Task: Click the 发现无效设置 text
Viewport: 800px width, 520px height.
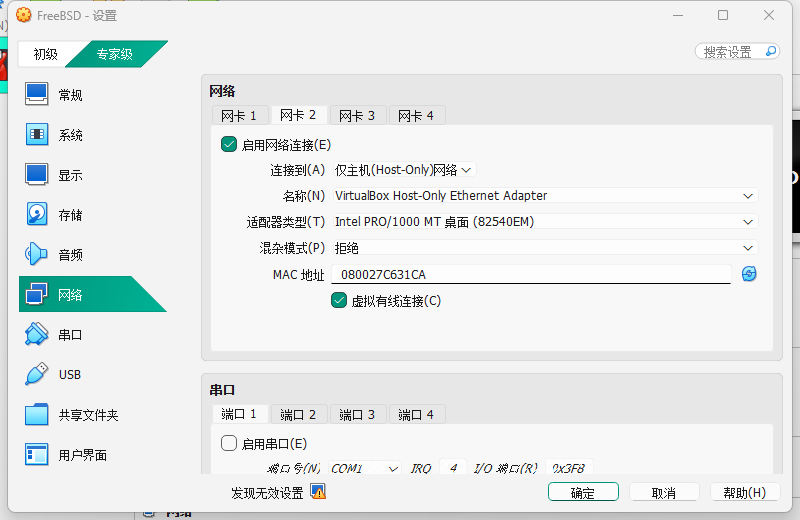Action: [x=267, y=493]
